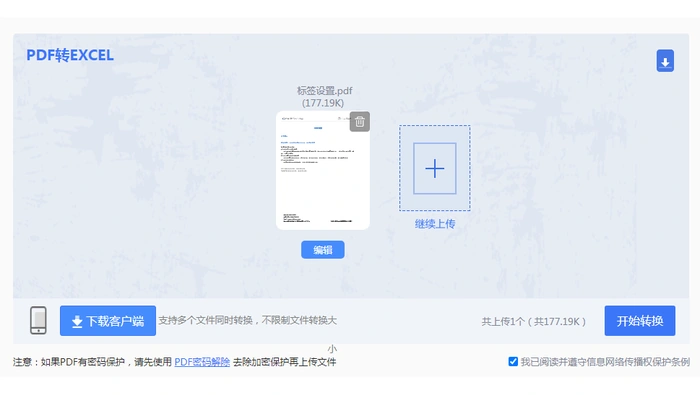The width and height of the screenshot is (700, 395).
Task: Click the 我已阅读并遵守信息网络传播权保护条例 text
Action: [605, 362]
